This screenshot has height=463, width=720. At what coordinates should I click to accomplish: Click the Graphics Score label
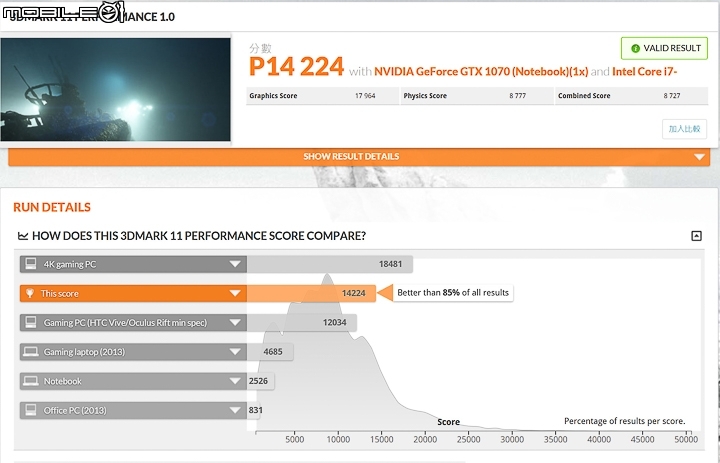(273, 96)
